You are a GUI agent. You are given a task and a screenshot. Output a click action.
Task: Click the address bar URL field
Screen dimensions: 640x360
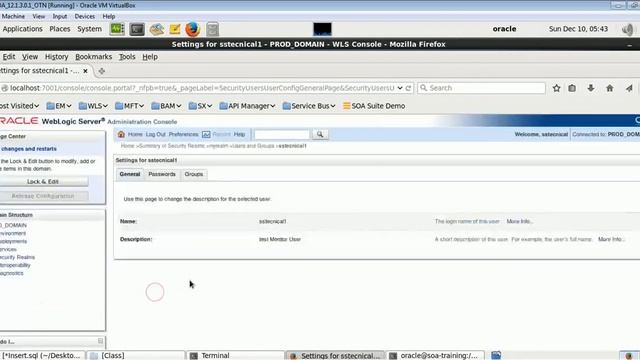click(x=202, y=88)
